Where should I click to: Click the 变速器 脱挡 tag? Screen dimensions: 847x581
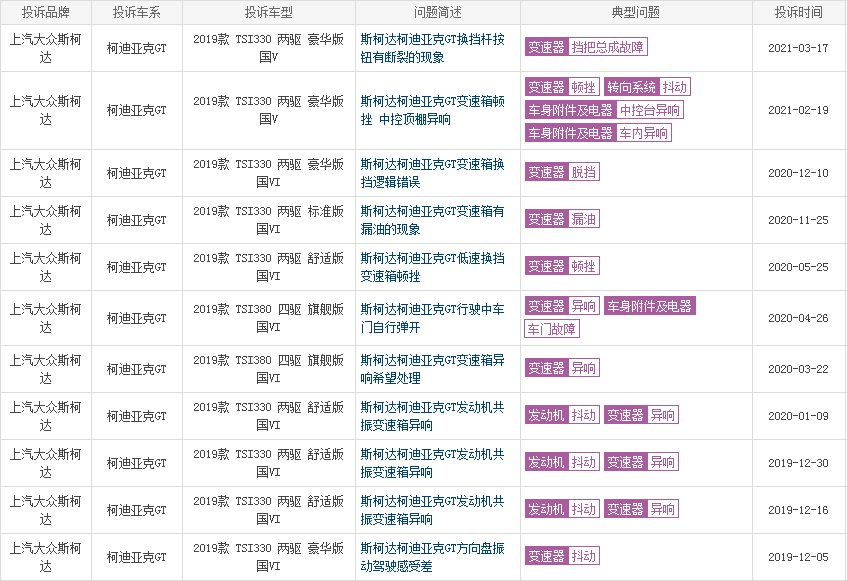pos(562,172)
